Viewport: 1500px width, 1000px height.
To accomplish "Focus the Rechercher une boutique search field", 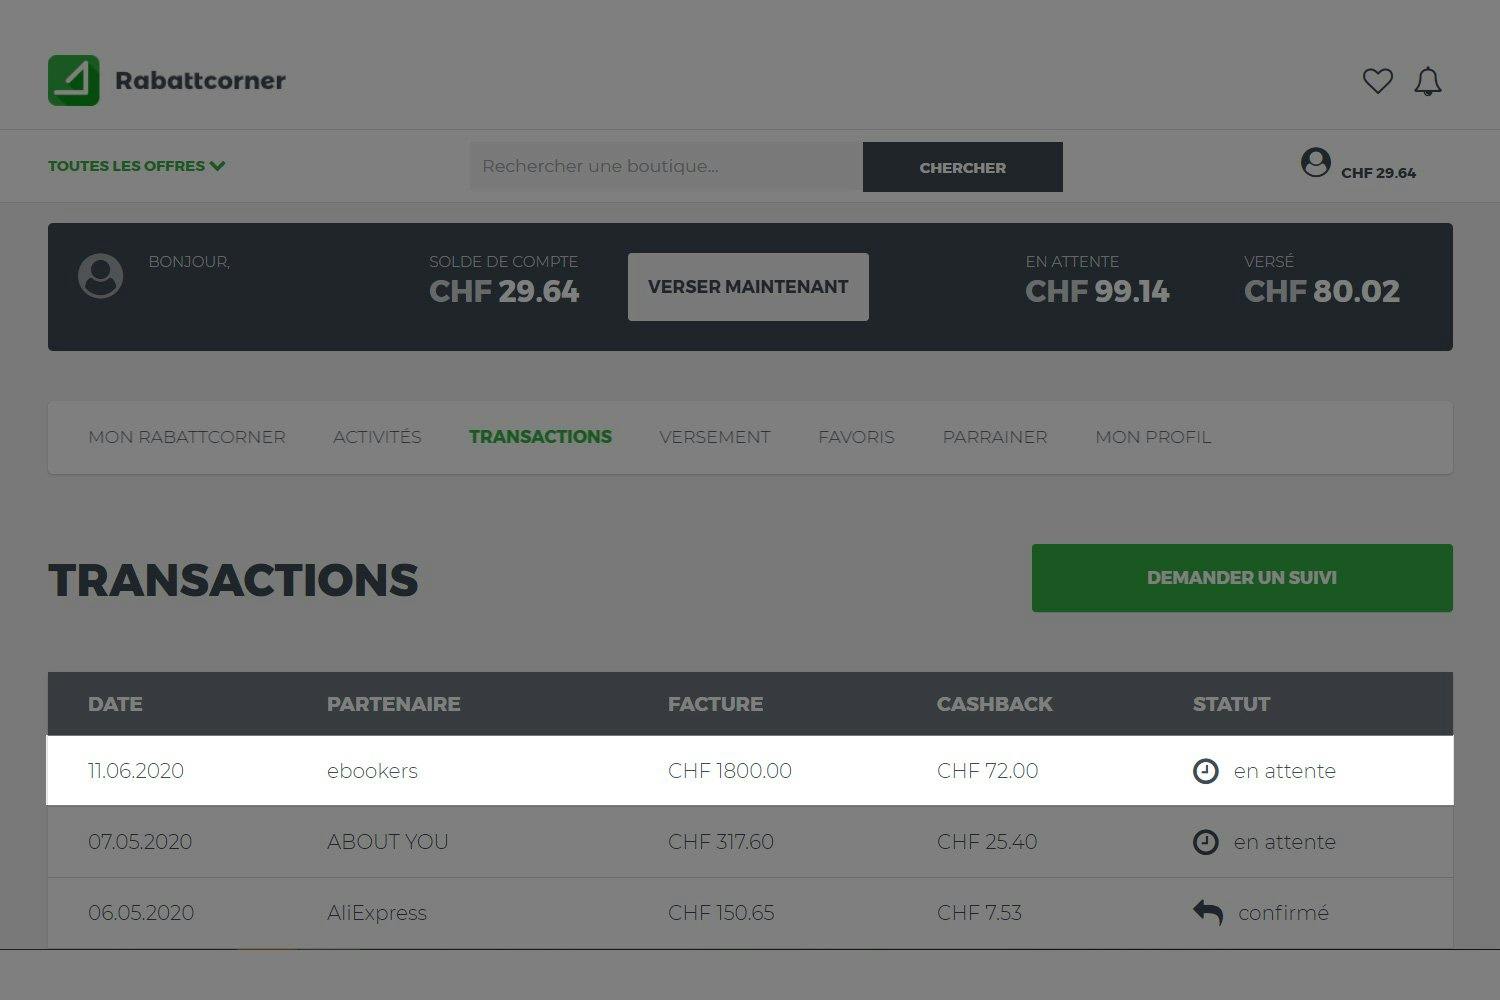I will [666, 166].
